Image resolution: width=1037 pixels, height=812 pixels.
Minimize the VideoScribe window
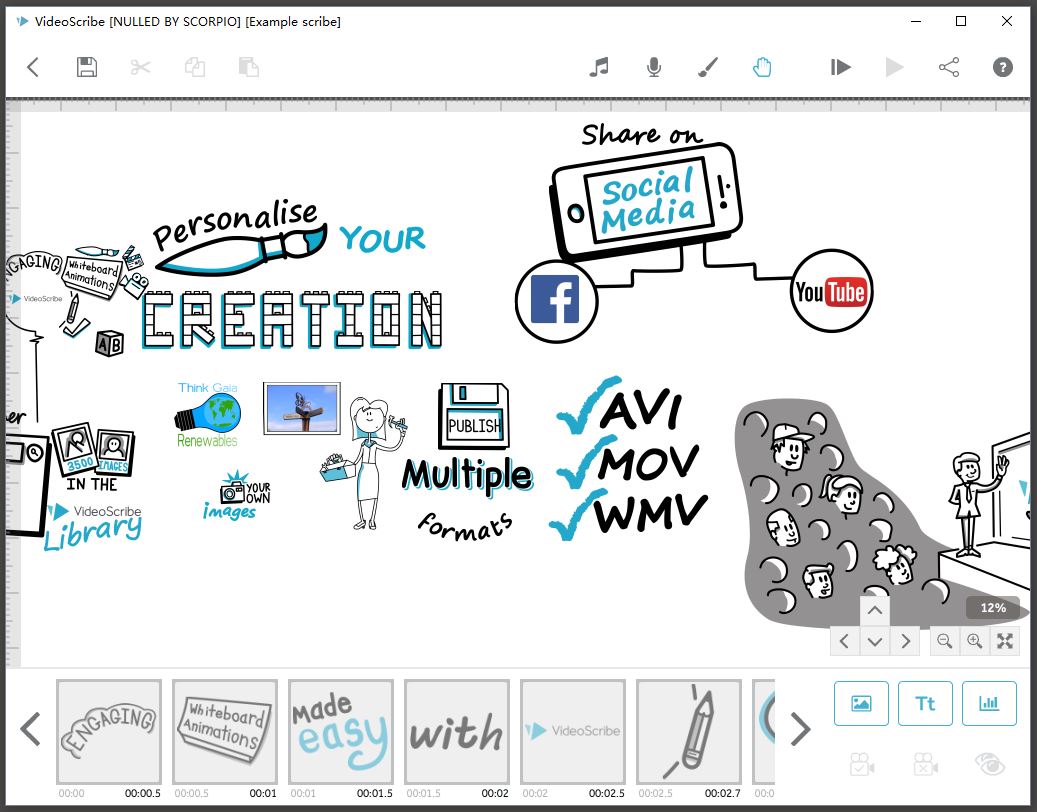click(x=916, y=21)
